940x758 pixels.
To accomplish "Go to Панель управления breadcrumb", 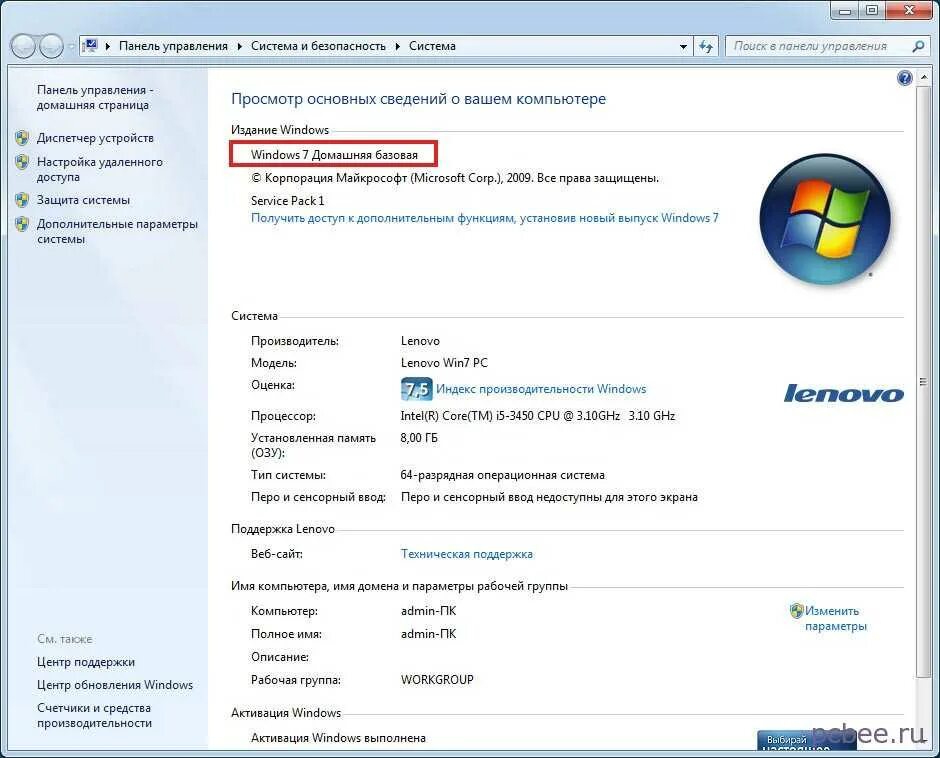I will pyautogui.click(x=173, y=46).
